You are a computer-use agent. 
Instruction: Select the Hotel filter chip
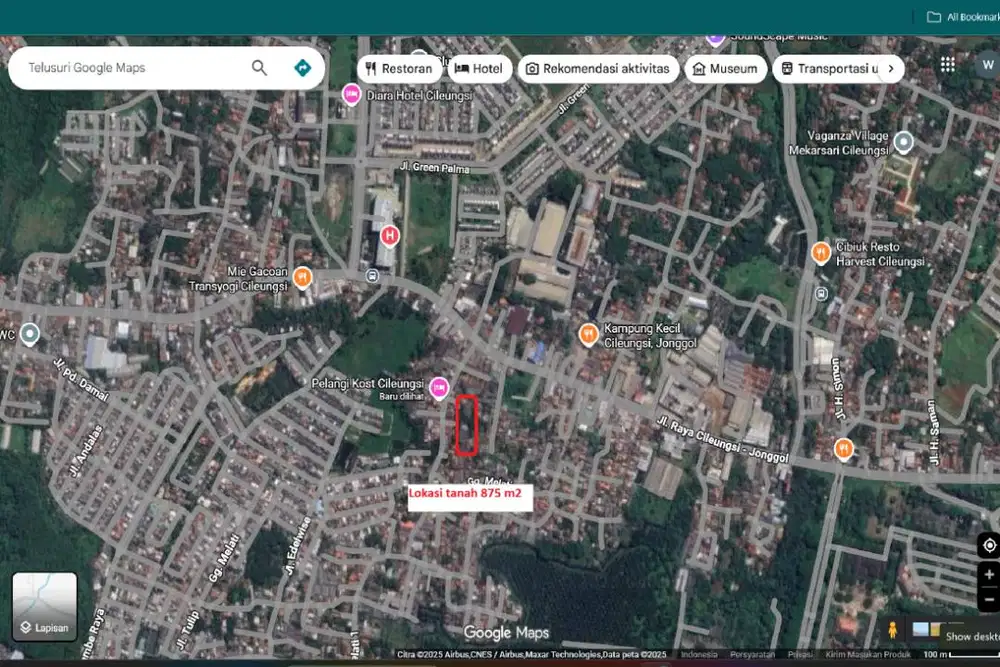click(x=479, y=68)
